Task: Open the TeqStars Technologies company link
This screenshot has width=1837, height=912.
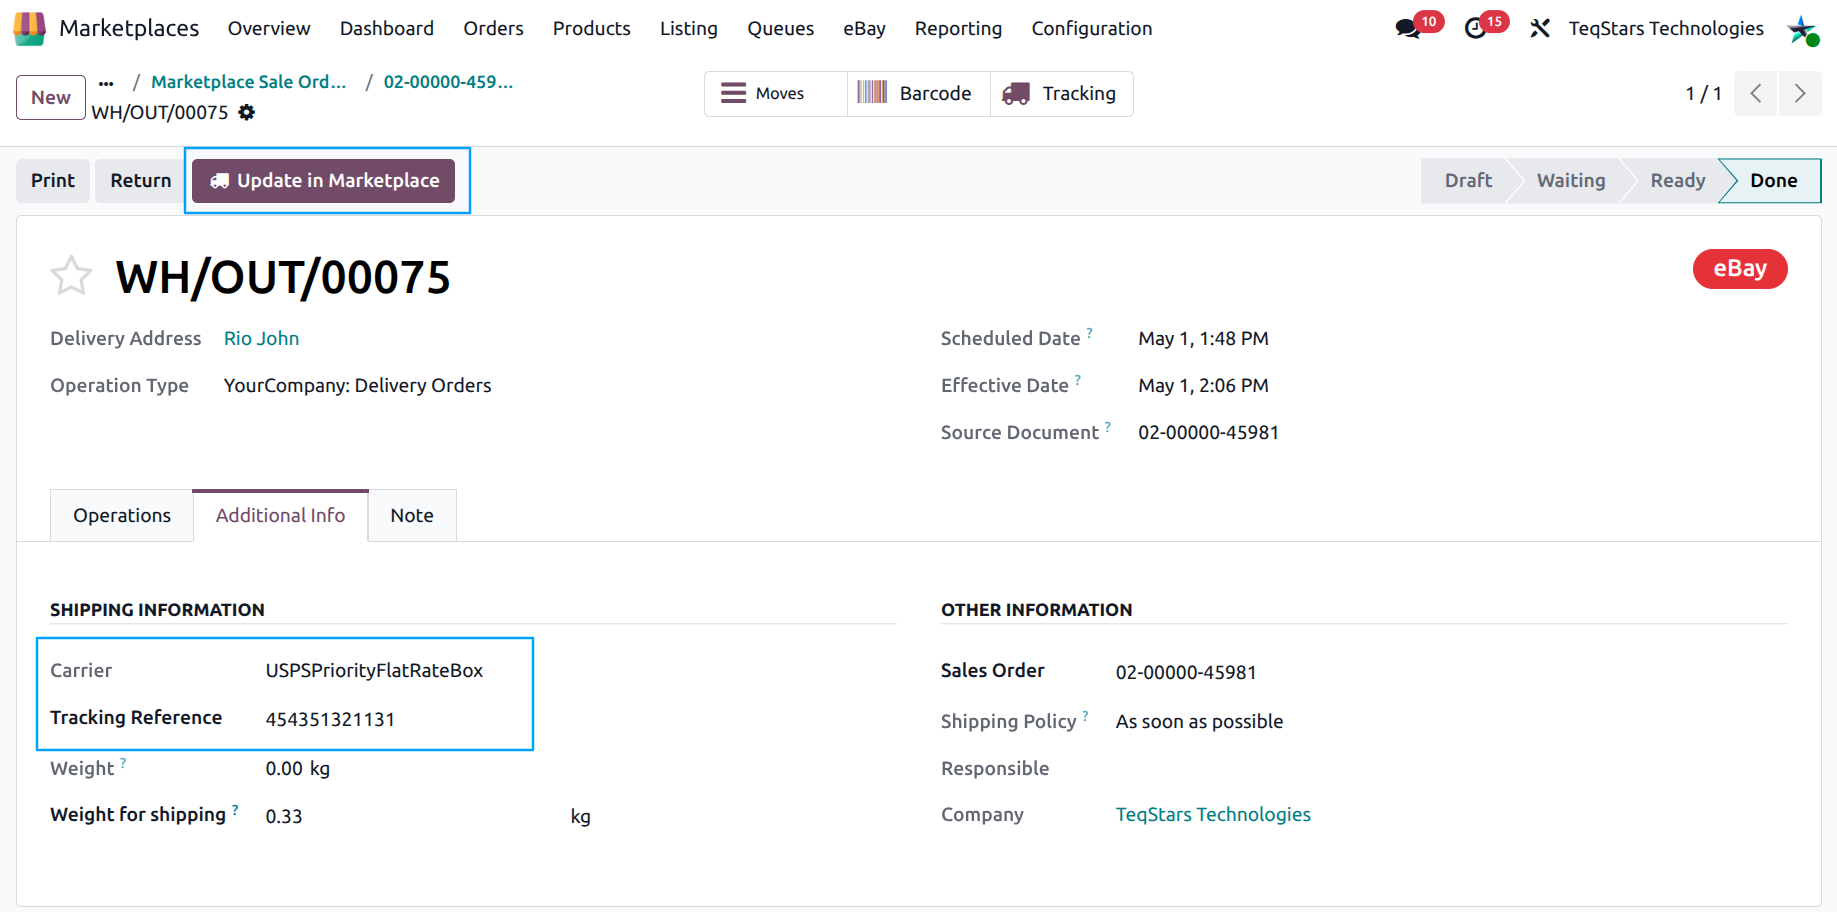Action: pos(1213,815)
